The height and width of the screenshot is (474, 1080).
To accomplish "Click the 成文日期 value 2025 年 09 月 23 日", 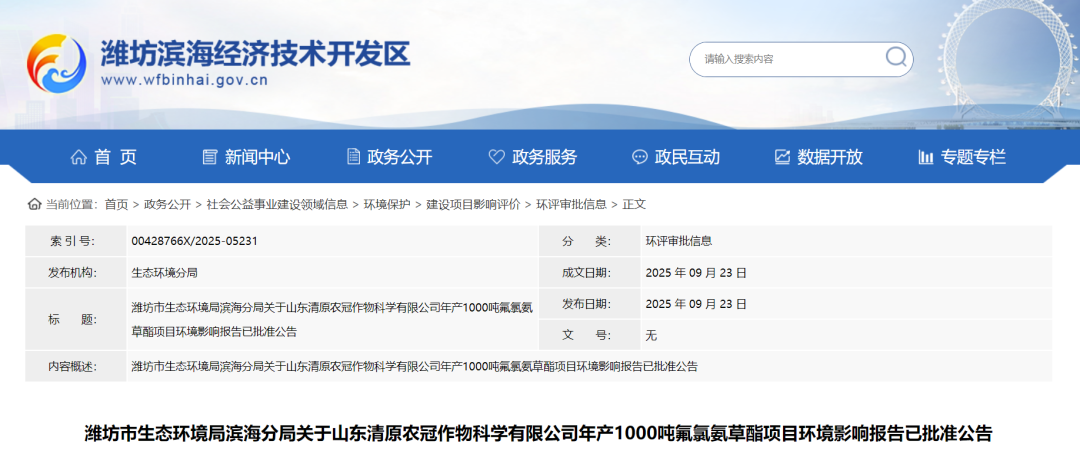I will tap(696, 273).
